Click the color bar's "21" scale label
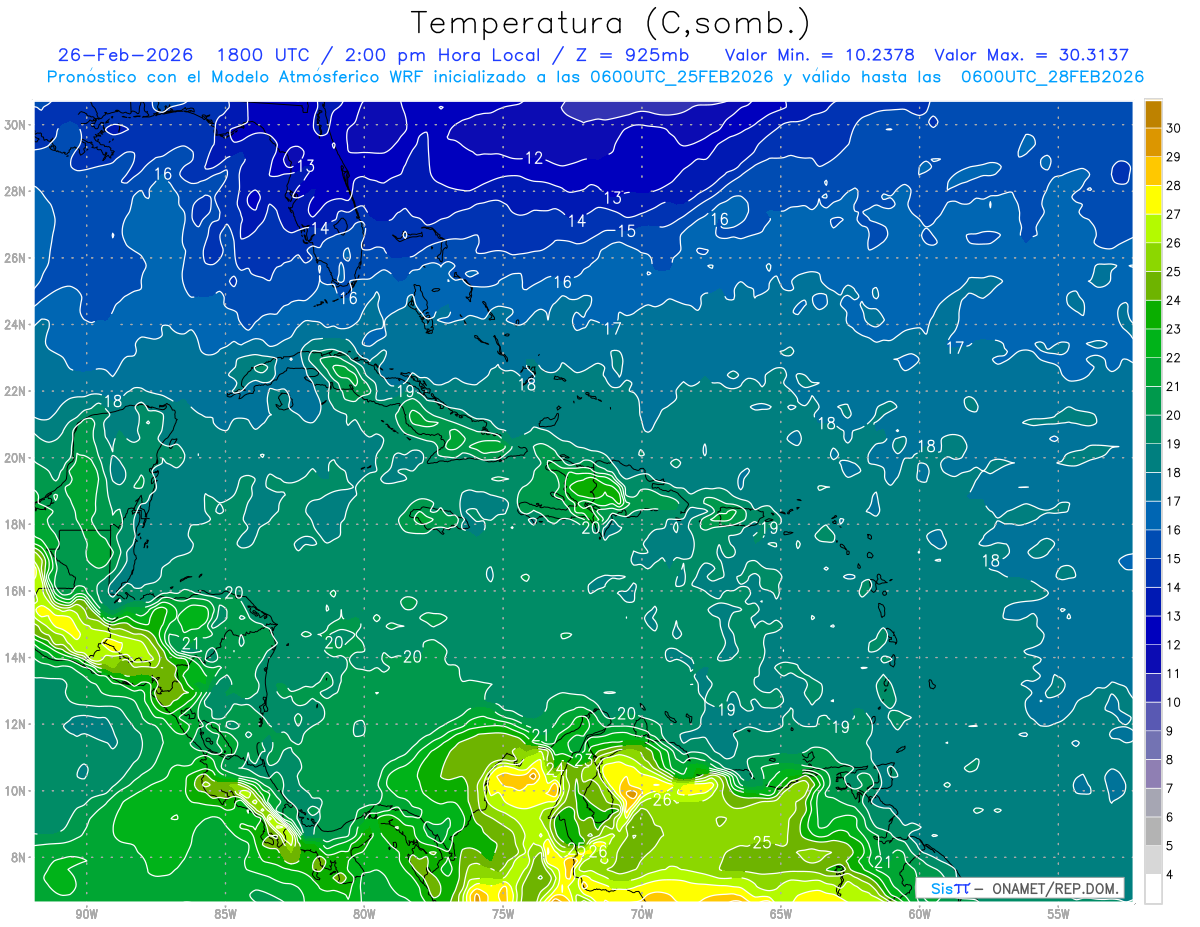Screen dimensions: 1200x927 point(1174,387)
